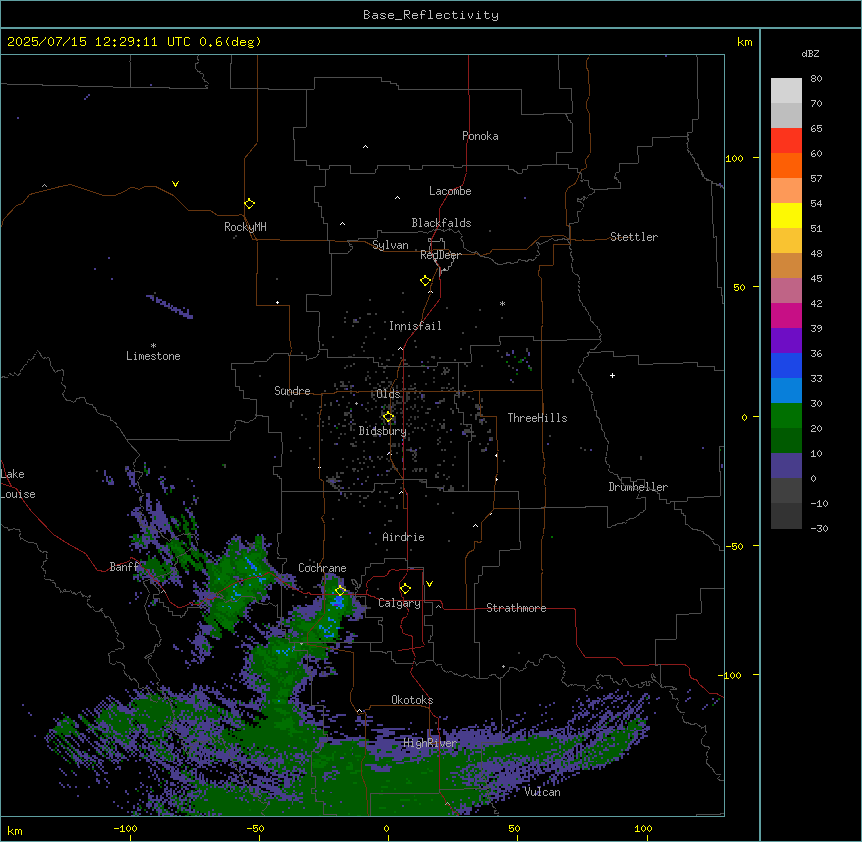Screen dimensions: 862x842
Task: Select the RockyMH label
Action: coord(245,227)
